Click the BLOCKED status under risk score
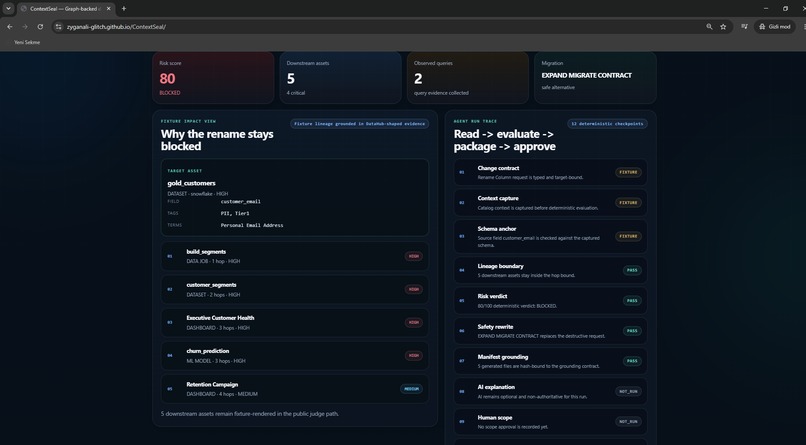 coord(170,93)
